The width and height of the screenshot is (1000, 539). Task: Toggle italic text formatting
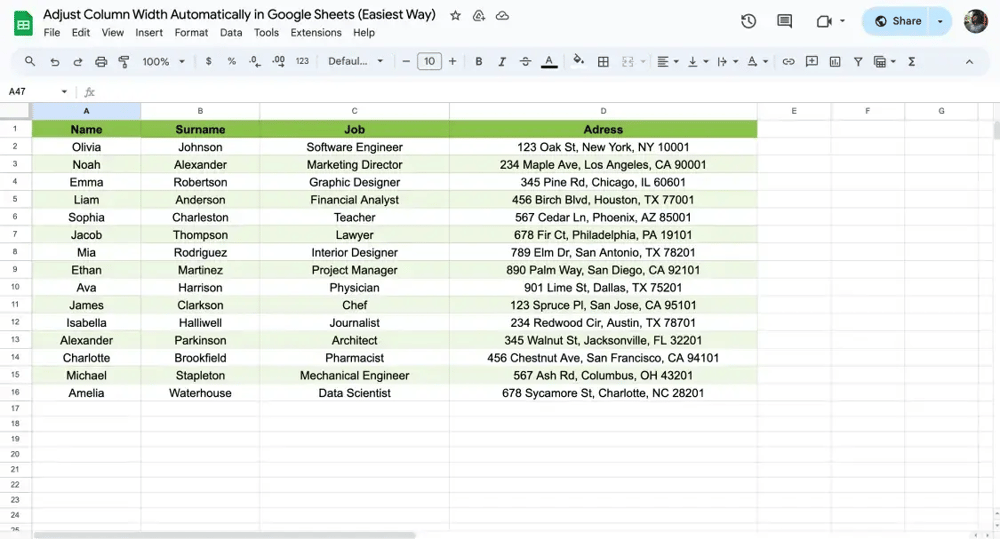pos(502,62)
